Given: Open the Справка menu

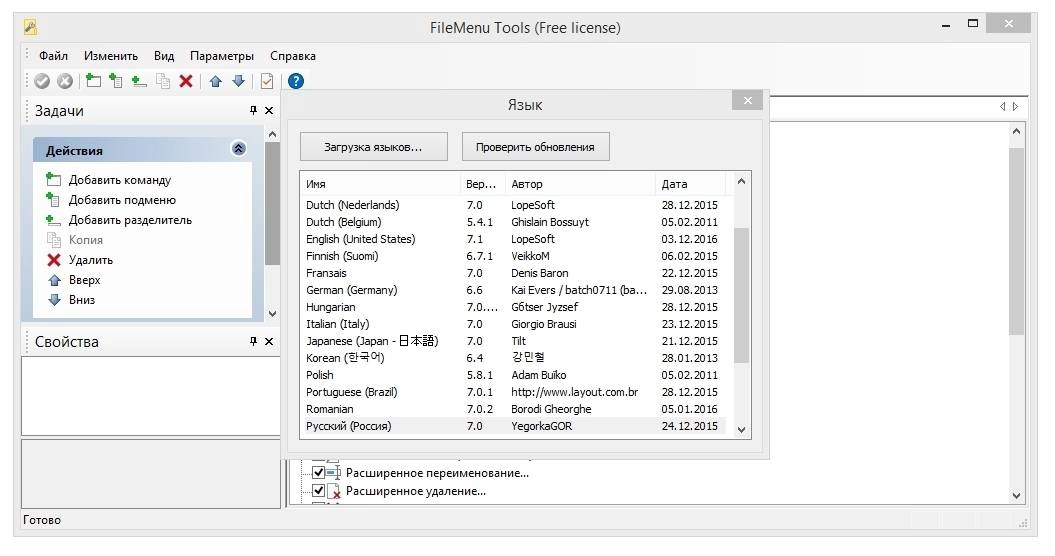Looking at the screenshot, I should [x=293, y=56].
